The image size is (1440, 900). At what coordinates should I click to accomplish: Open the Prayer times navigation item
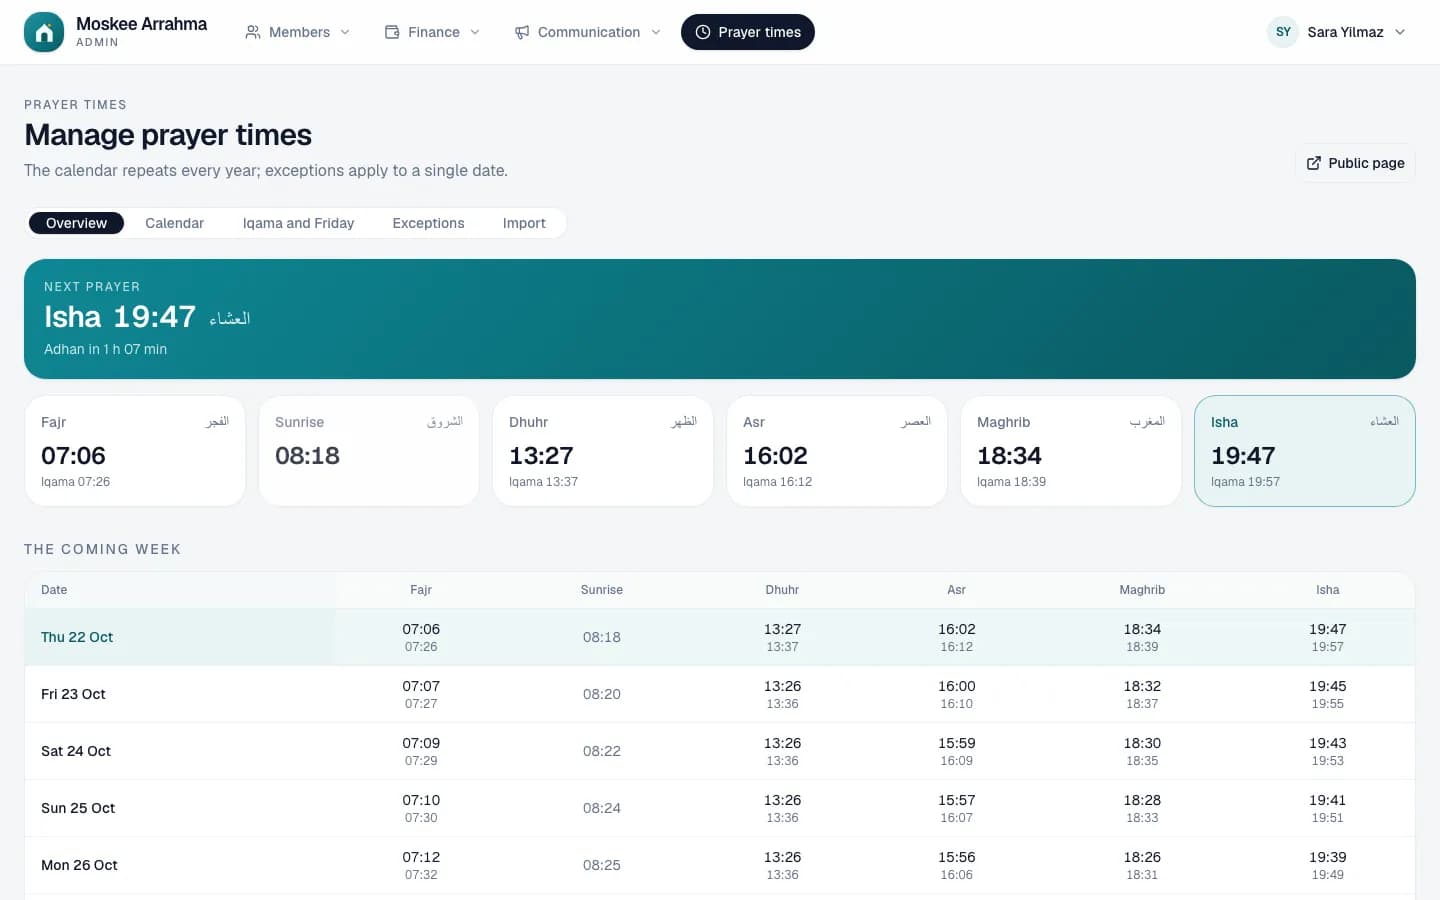(748, 32)
